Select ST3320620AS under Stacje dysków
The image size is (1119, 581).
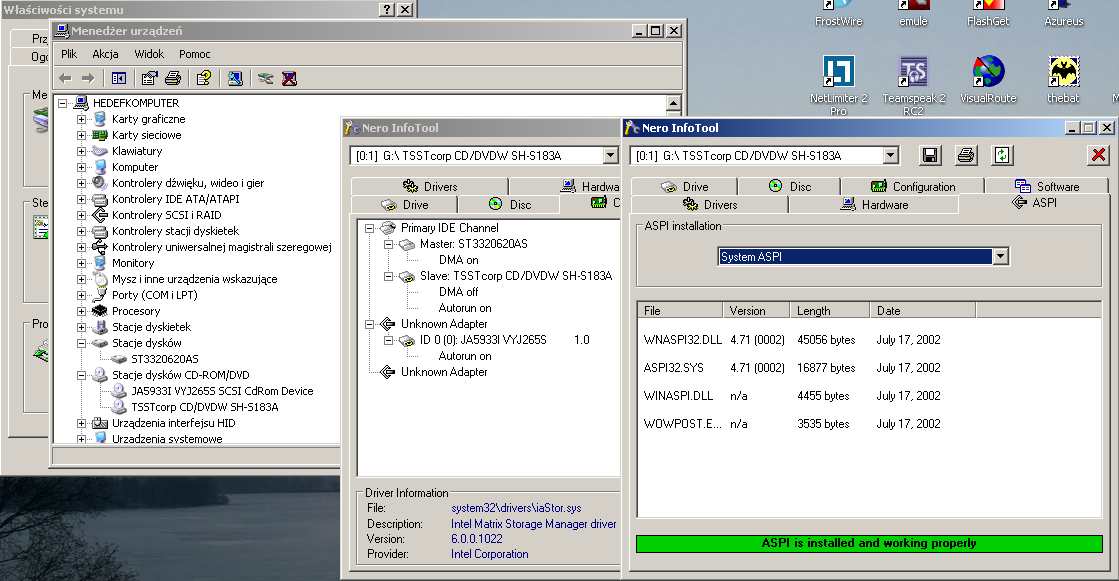coord(164,359)
